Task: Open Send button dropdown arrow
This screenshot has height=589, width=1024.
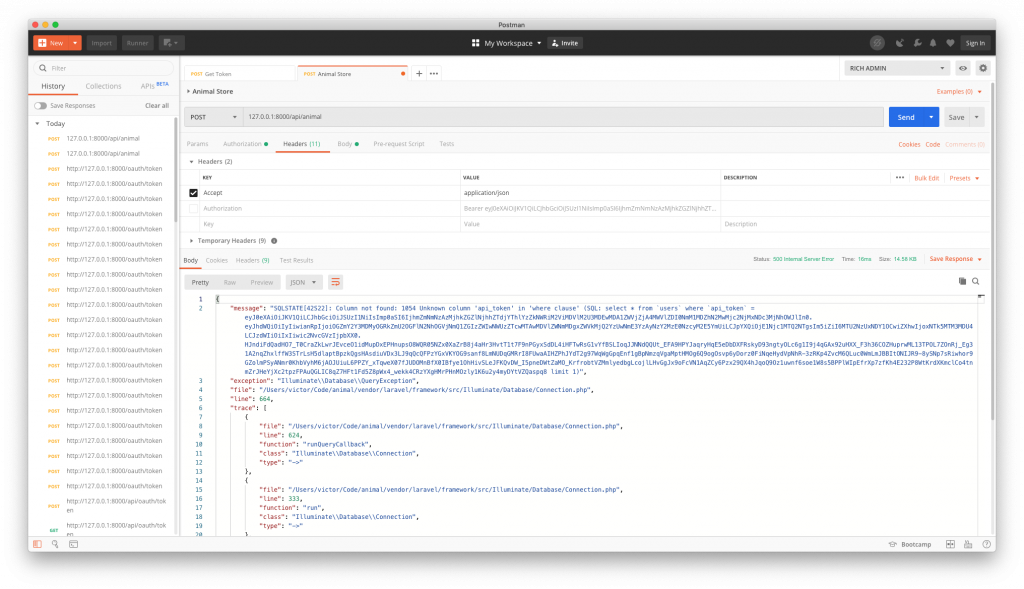Action: pyautogui.click(x=931, y=118)
